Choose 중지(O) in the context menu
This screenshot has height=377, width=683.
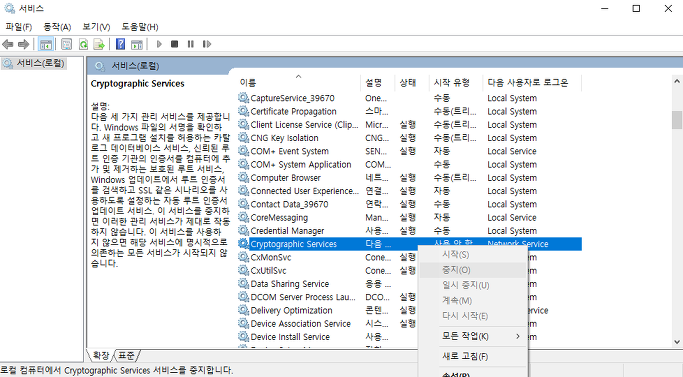click(x=473, y=270)
